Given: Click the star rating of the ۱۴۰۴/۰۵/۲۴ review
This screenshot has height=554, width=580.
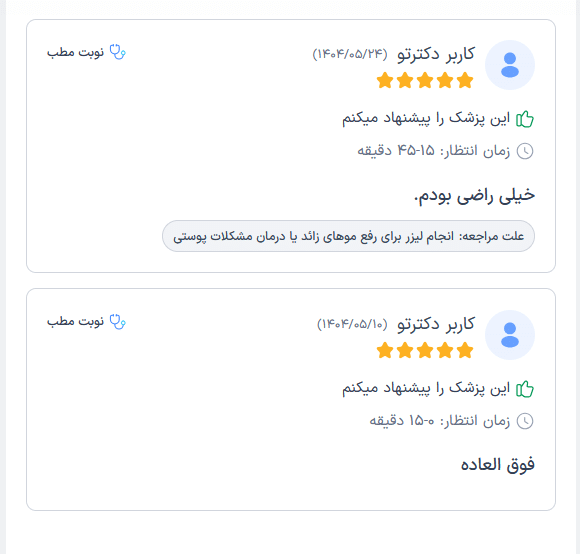Looking at the screenshot, I should tap(425, 80).
